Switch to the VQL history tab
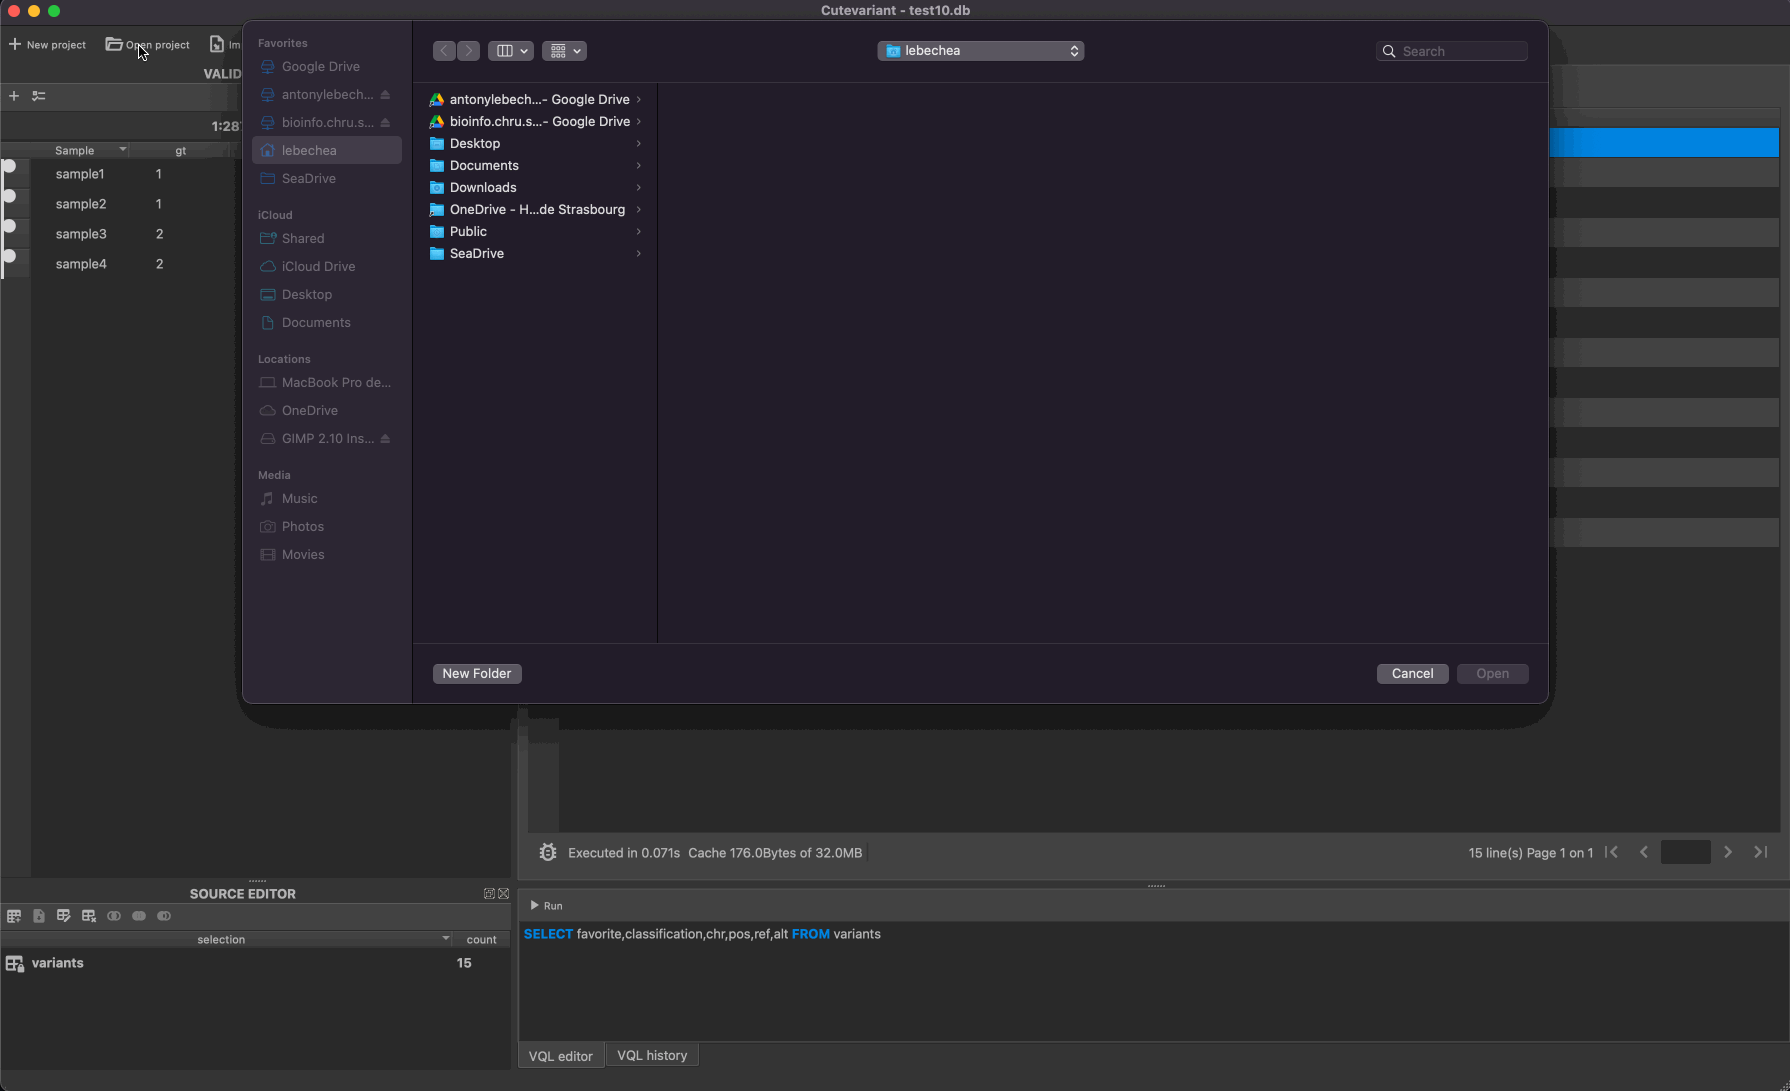This screenshot has height=1091, width=1790. click(x=652, y=1055)
